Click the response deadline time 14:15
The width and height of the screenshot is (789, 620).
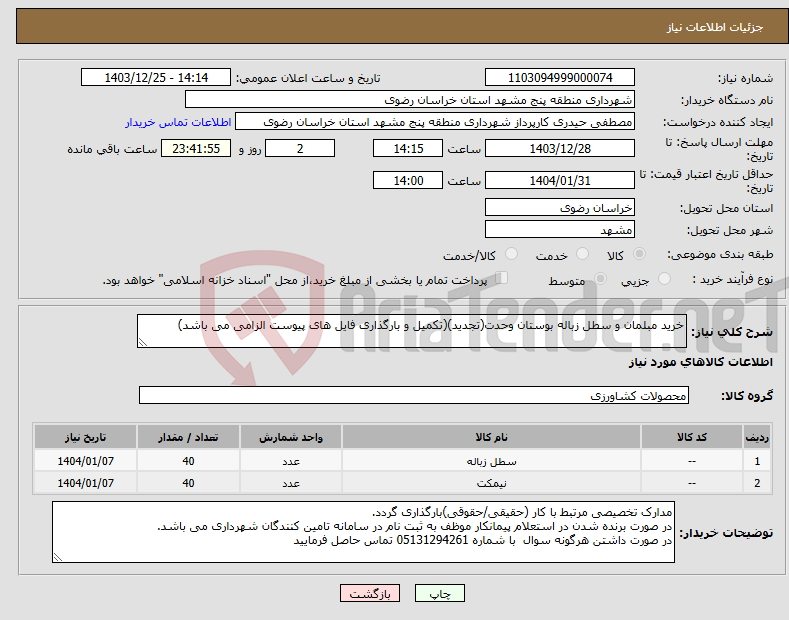click(408, 148)
